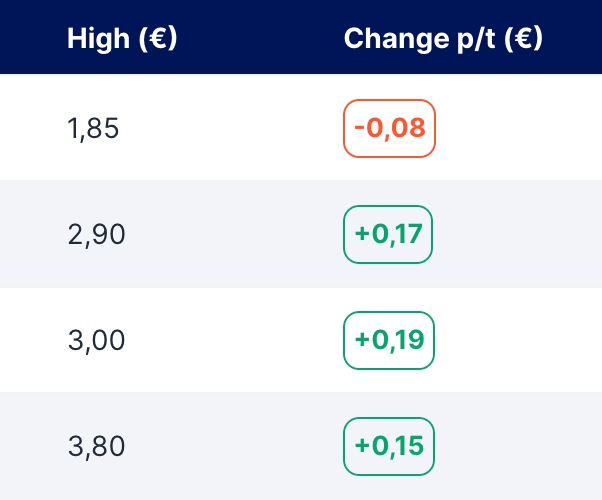Click empty space right of the -0,08 badge

coord(520,128)
